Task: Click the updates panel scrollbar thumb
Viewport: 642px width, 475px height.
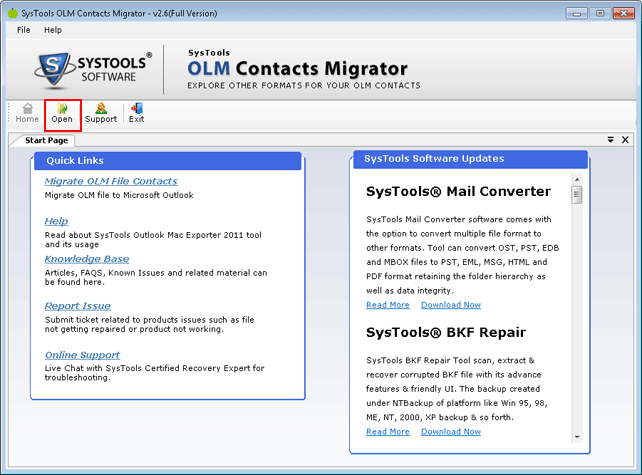Action: tap(577, 195)
